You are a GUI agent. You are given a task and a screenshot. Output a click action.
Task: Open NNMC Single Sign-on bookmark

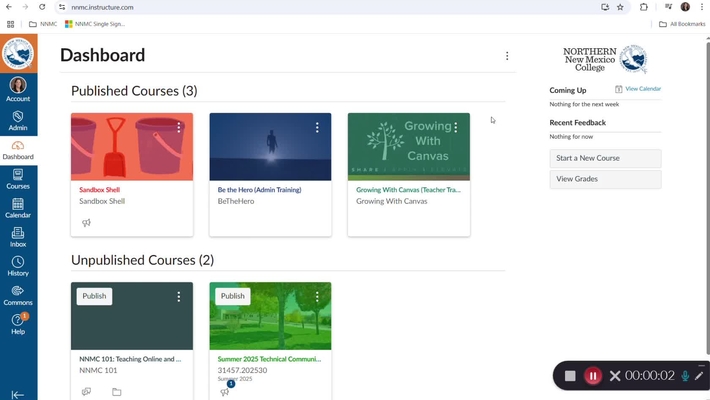pyautogui.click(x=95, y=24)
